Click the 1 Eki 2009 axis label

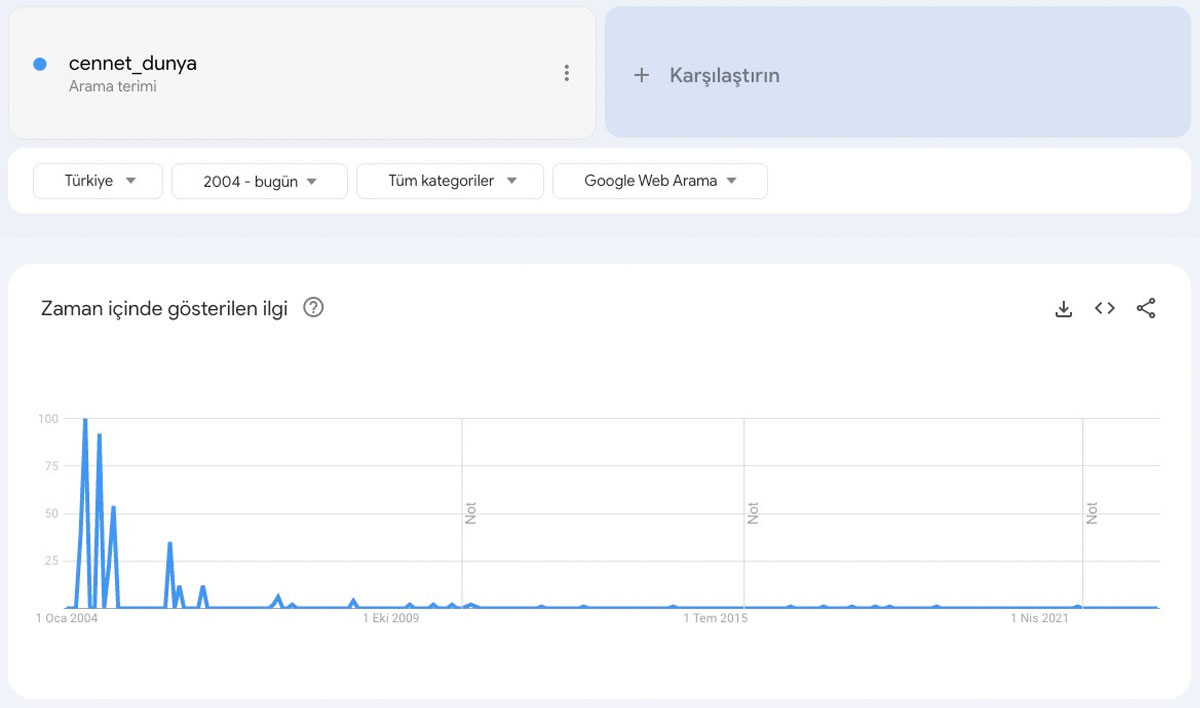391,618
